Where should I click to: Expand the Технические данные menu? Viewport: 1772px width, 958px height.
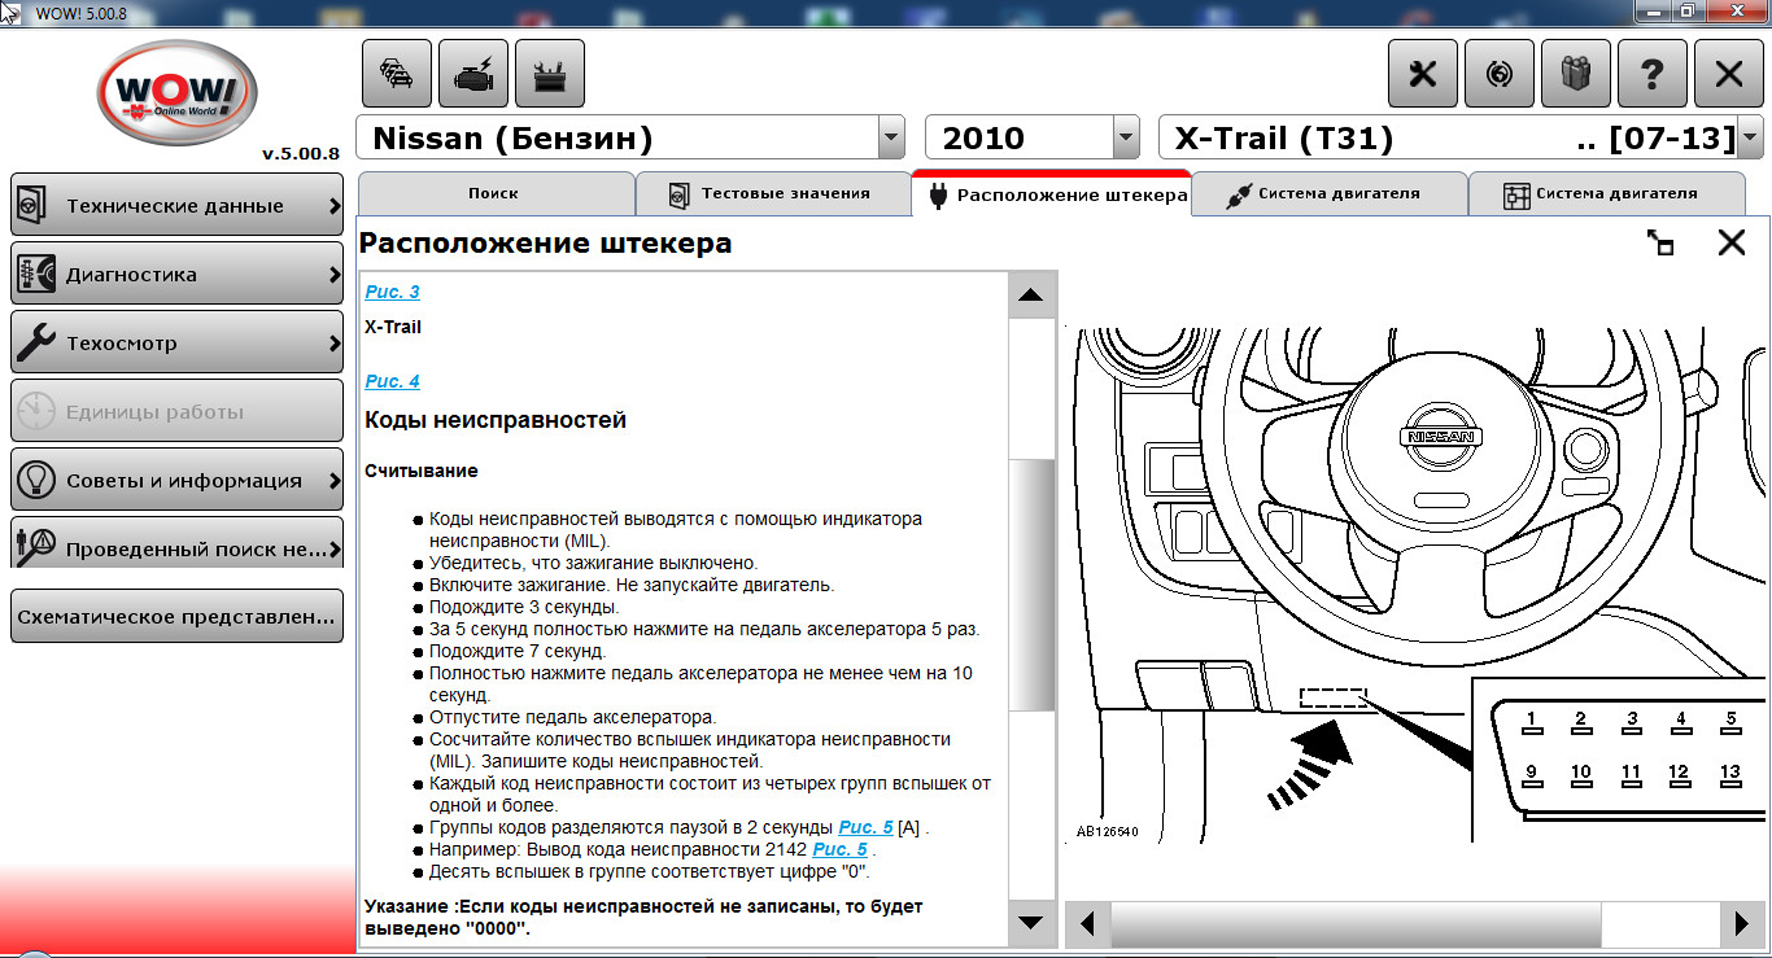coord(177,206)
